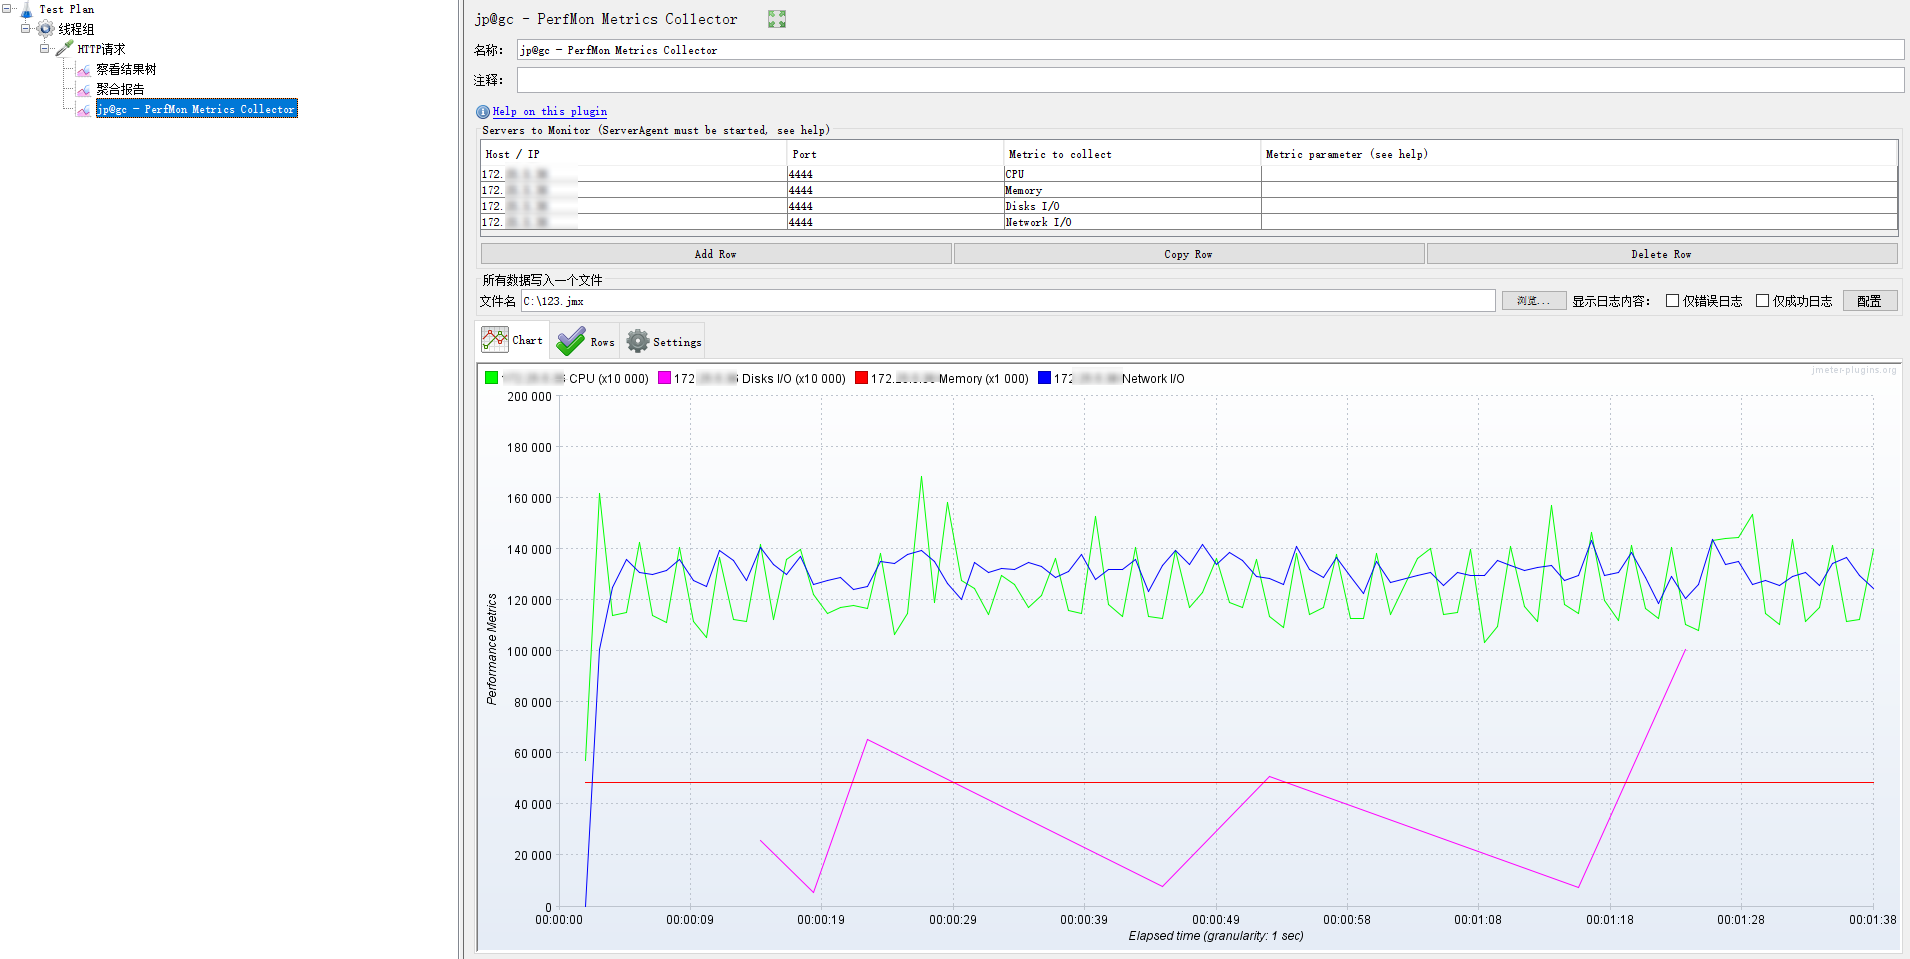This screenshot has width=1910, height=959.
Task: Click the Network I/O metric table cell
Action: pyautogui.click(x=1132, y=222)
